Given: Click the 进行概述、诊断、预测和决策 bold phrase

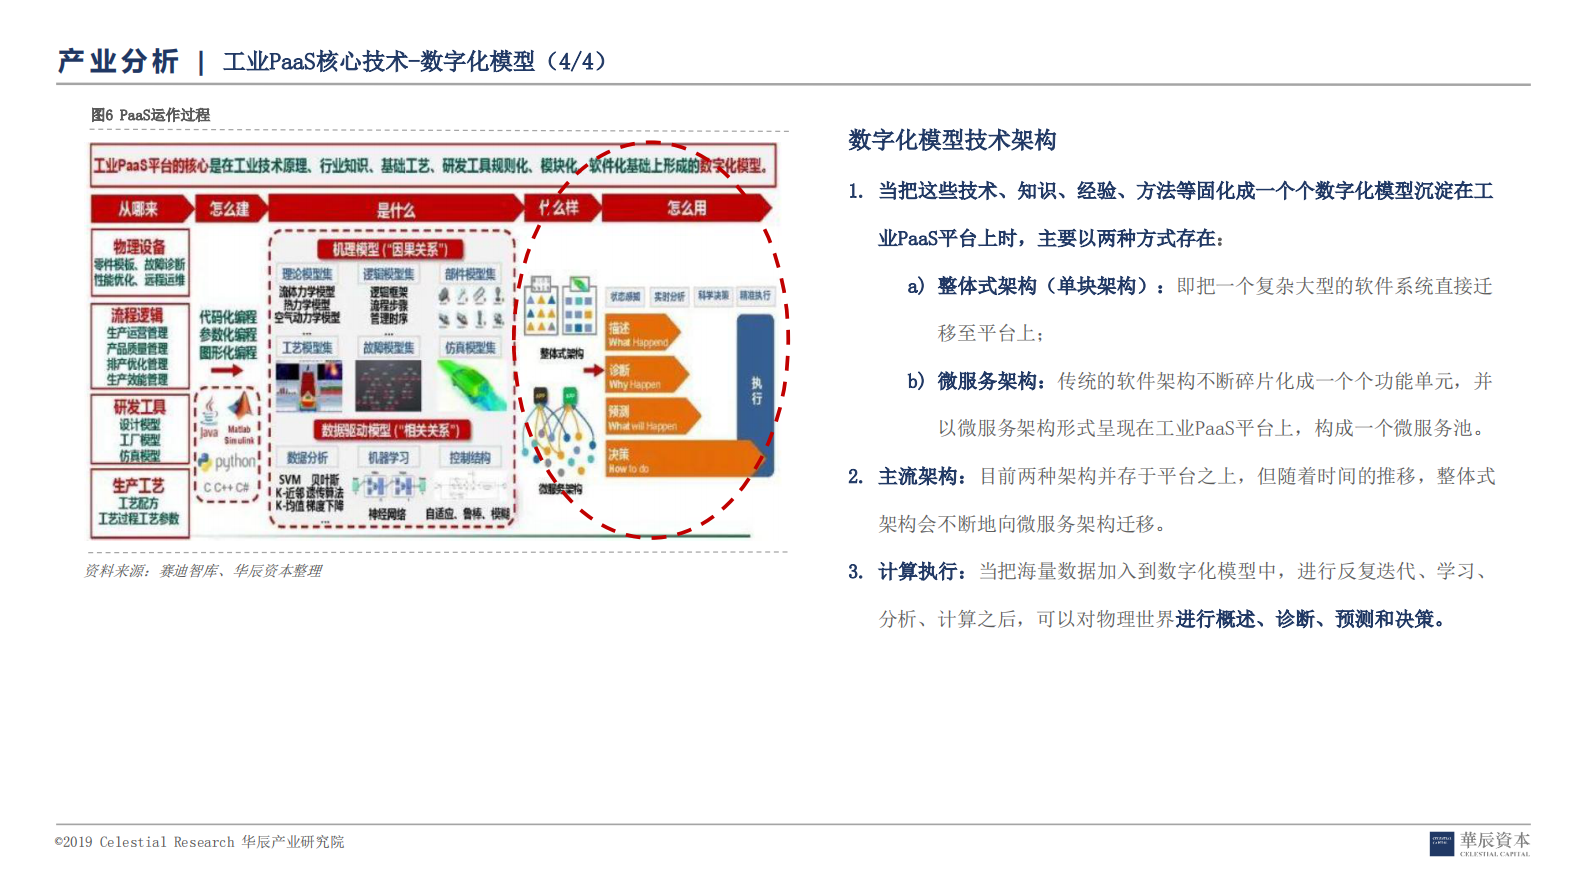Looking at the screenshot, I should [x=1312, y=619].
